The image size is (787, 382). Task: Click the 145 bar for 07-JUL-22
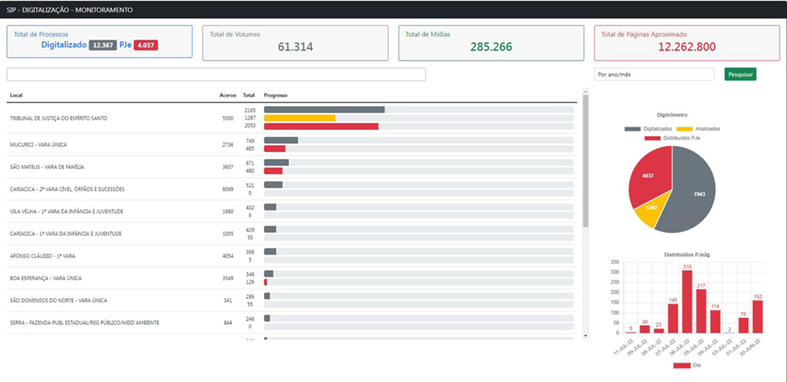[673, 318]
